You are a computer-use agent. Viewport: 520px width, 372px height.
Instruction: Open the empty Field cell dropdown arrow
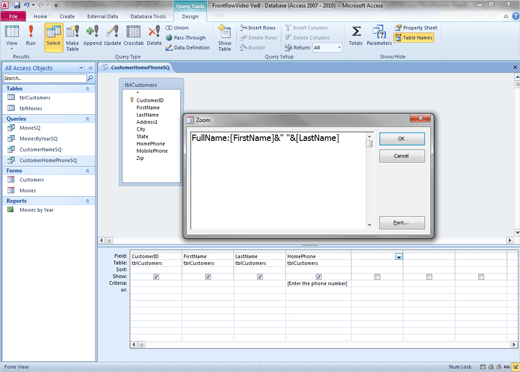click(x=399, y=256)
